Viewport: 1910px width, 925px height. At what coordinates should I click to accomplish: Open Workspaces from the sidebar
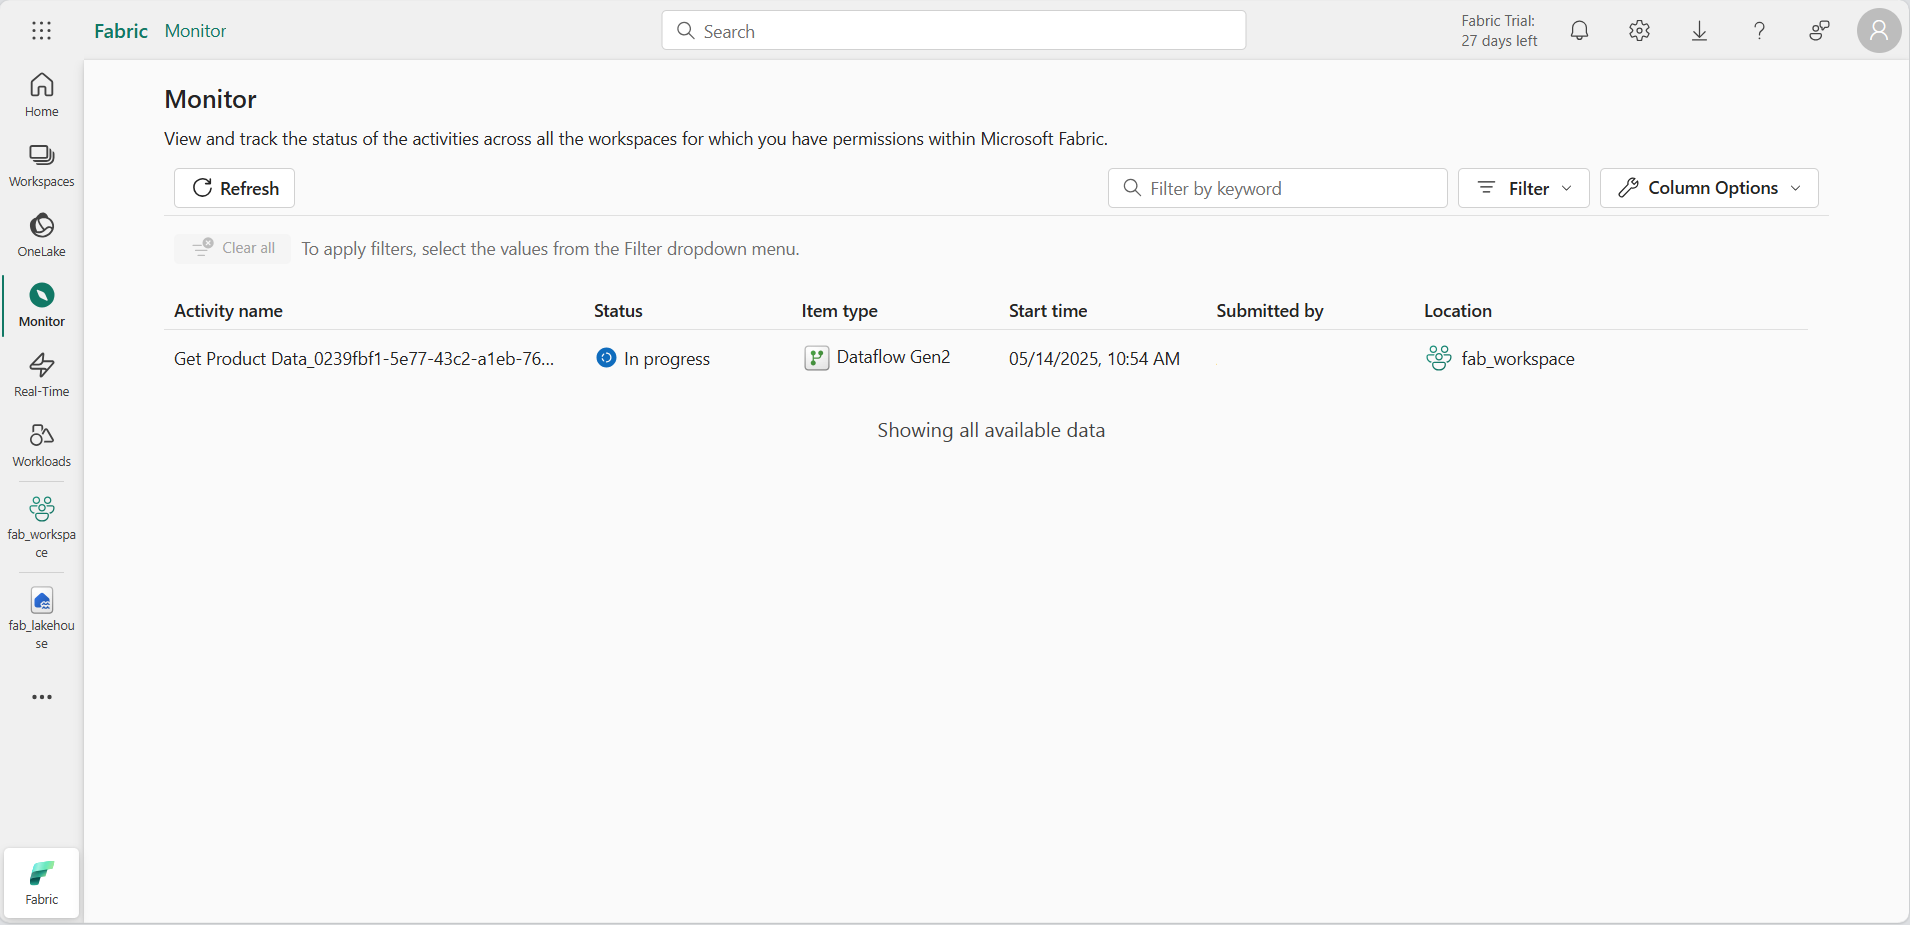(41, 165)
